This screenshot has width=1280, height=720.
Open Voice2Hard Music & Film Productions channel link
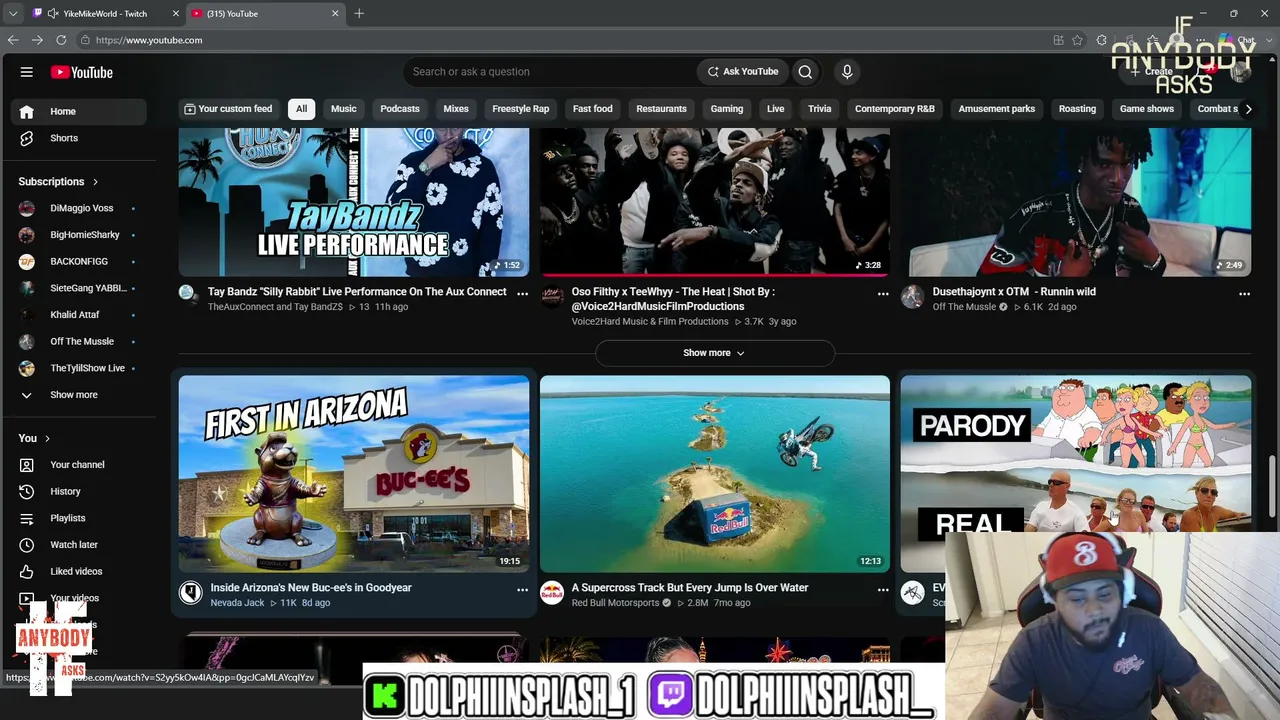click(650, 322)
